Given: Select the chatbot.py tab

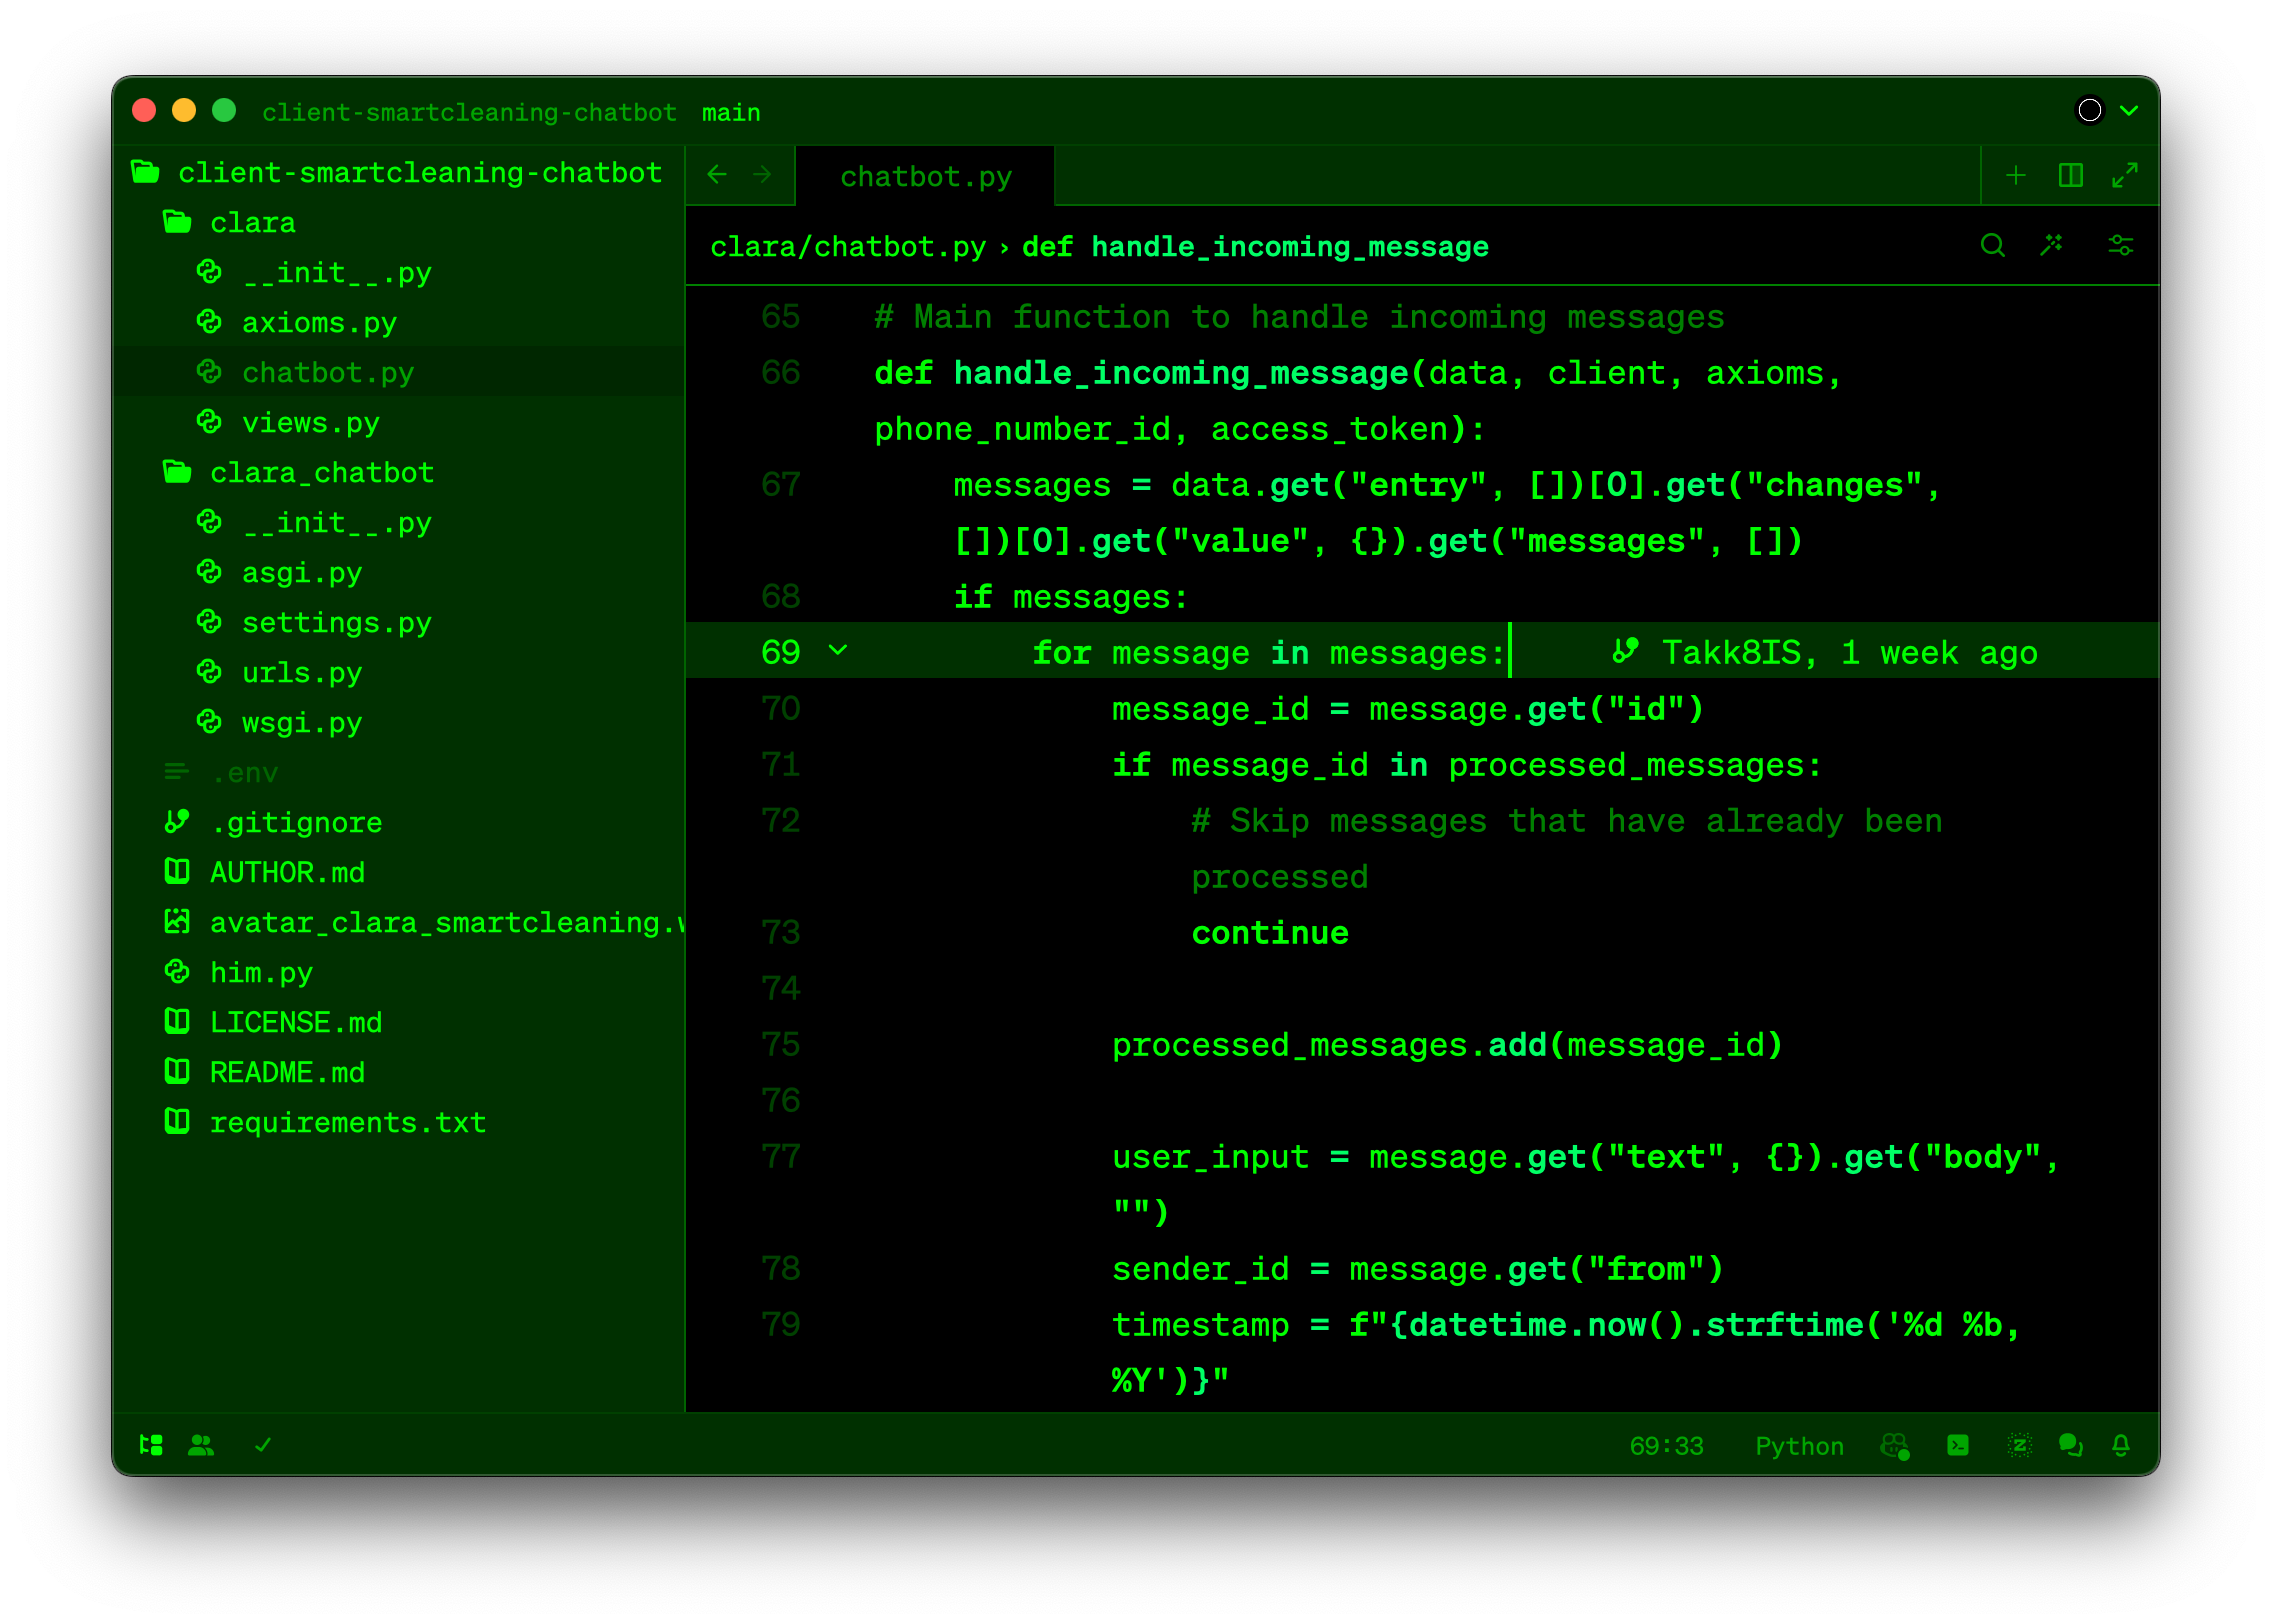Looking at the screenshot, I should click(925, 177).
